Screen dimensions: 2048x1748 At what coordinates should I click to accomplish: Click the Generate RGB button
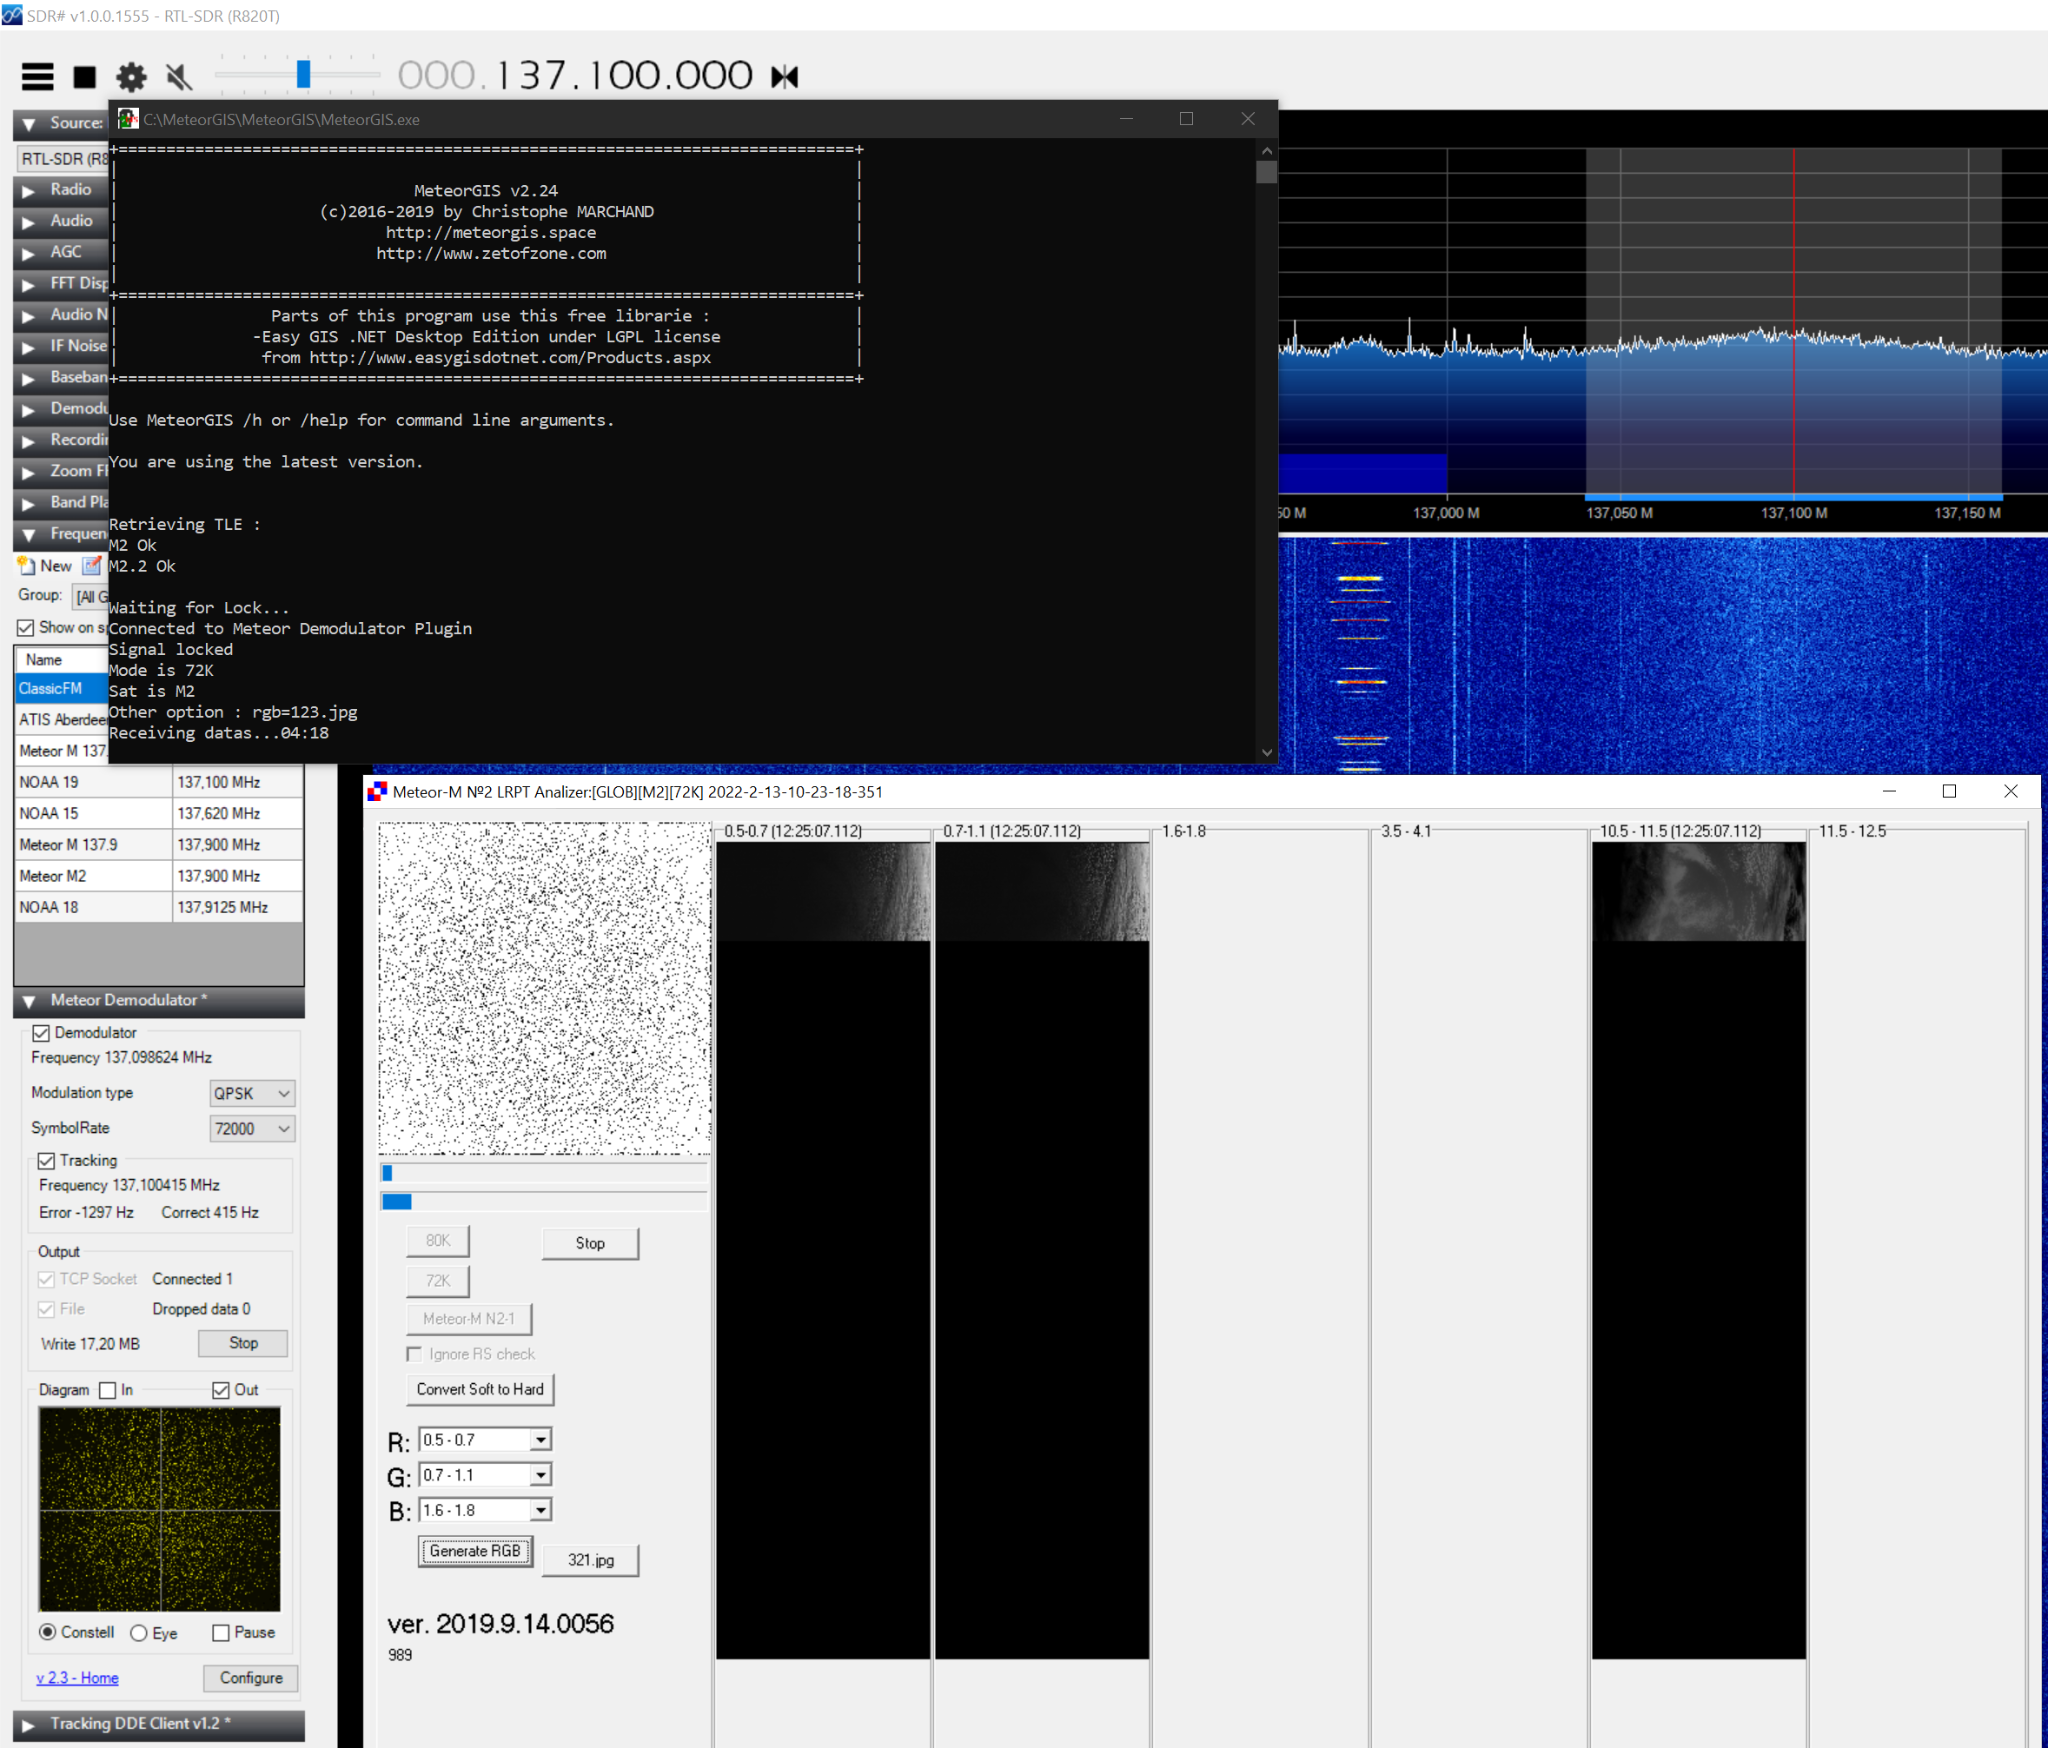[475, 1552]
